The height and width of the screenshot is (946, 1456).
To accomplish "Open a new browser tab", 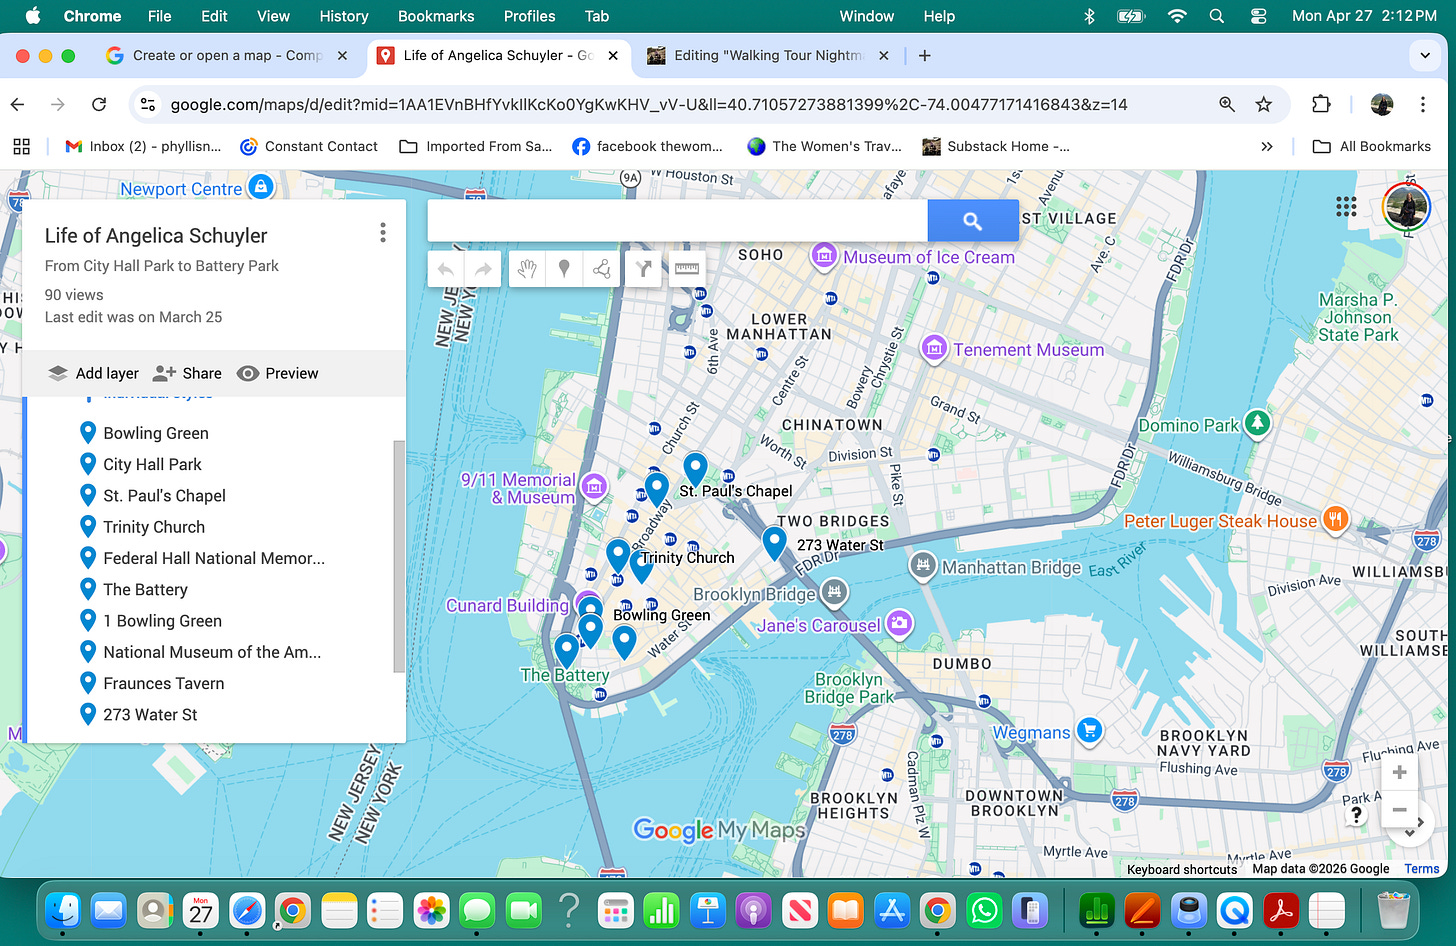I will 925,56.
